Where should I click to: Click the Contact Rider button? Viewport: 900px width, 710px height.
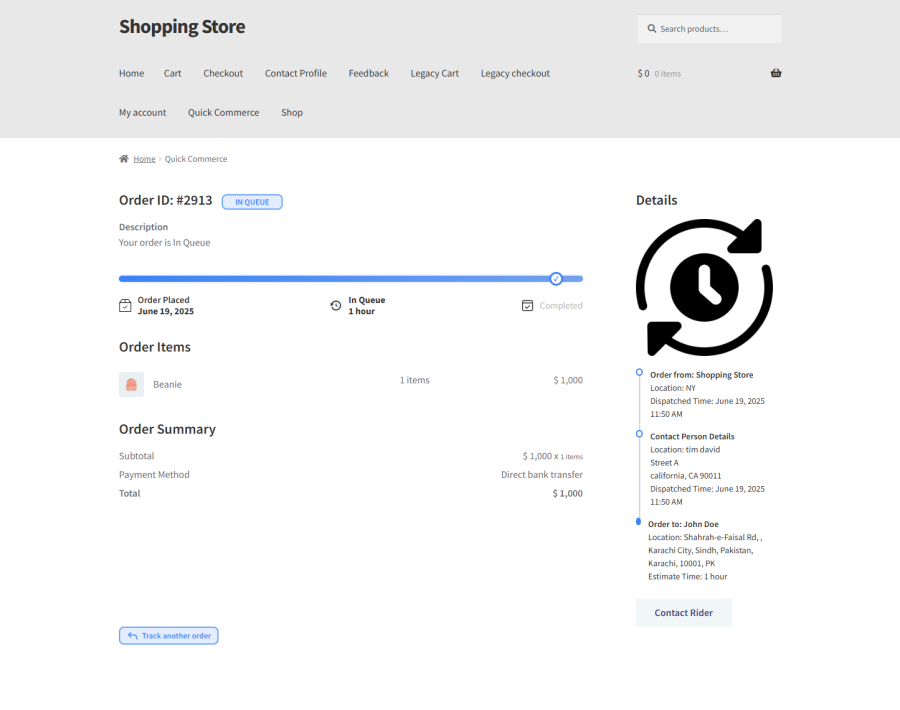coord(683,612)
